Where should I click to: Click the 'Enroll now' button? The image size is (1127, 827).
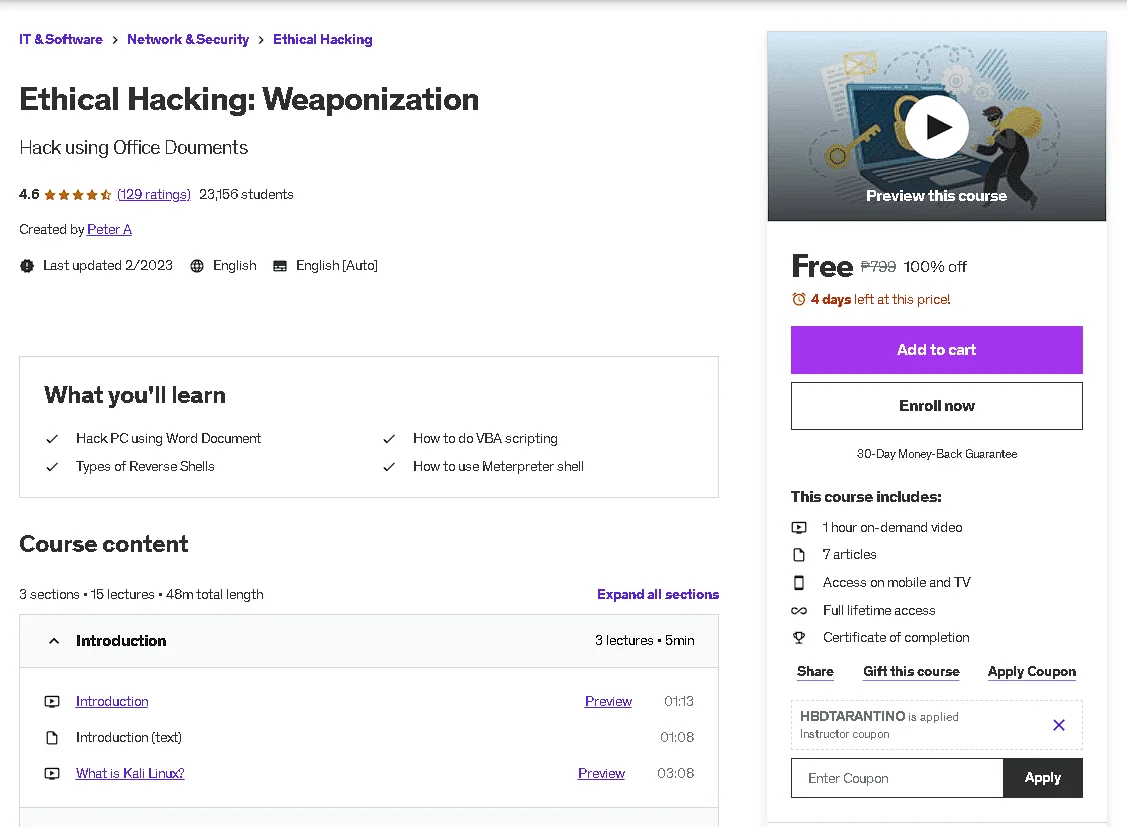[x=937, y=406]
